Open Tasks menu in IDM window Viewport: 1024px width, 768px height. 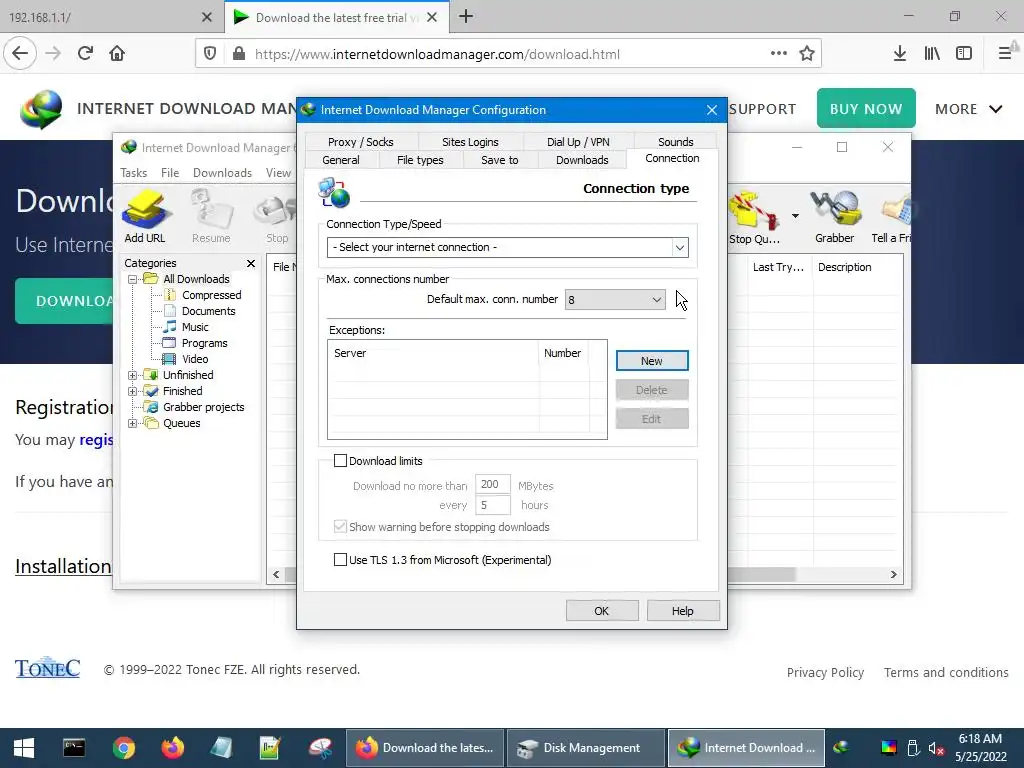coord(133,173)
